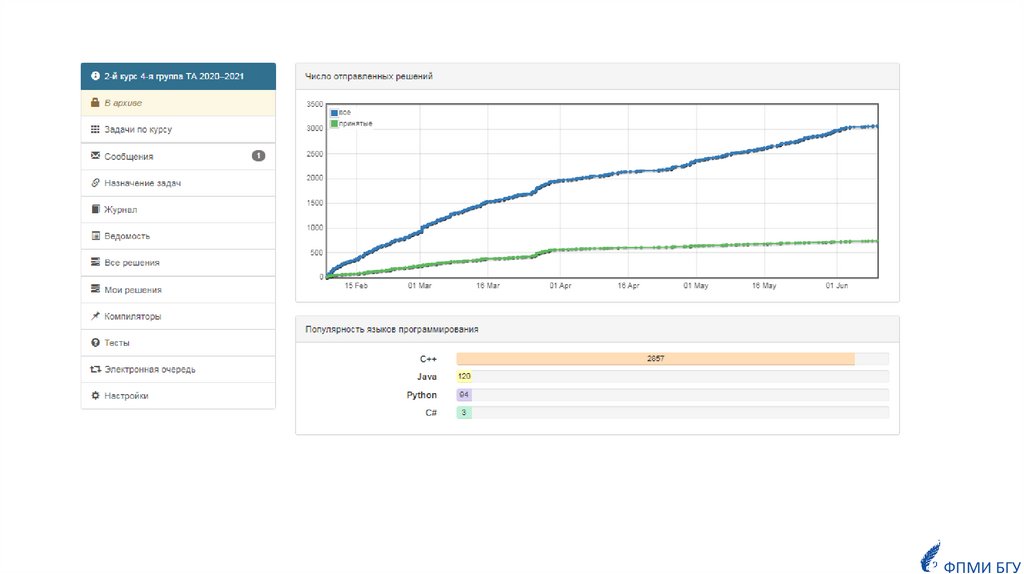
Task: Click the grid icon for Задачи по курсу
Action: click(95, 130)
